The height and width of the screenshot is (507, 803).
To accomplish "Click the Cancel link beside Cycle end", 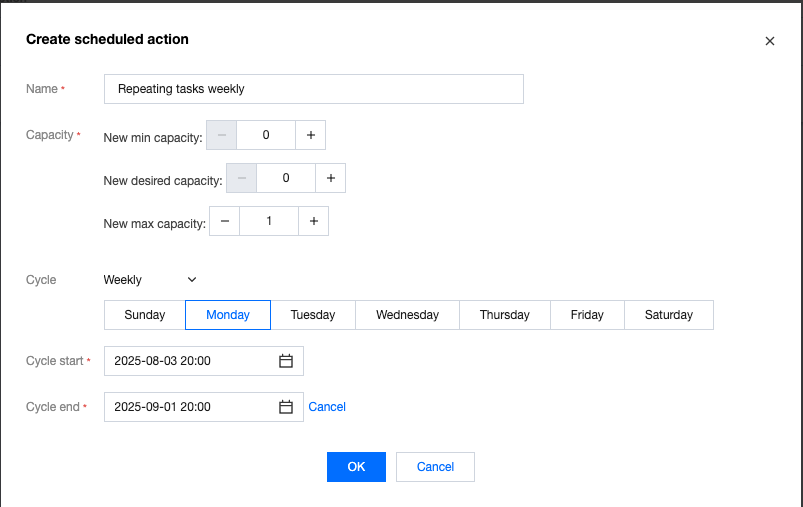I will pyautogui.click(x=327, y=407).
